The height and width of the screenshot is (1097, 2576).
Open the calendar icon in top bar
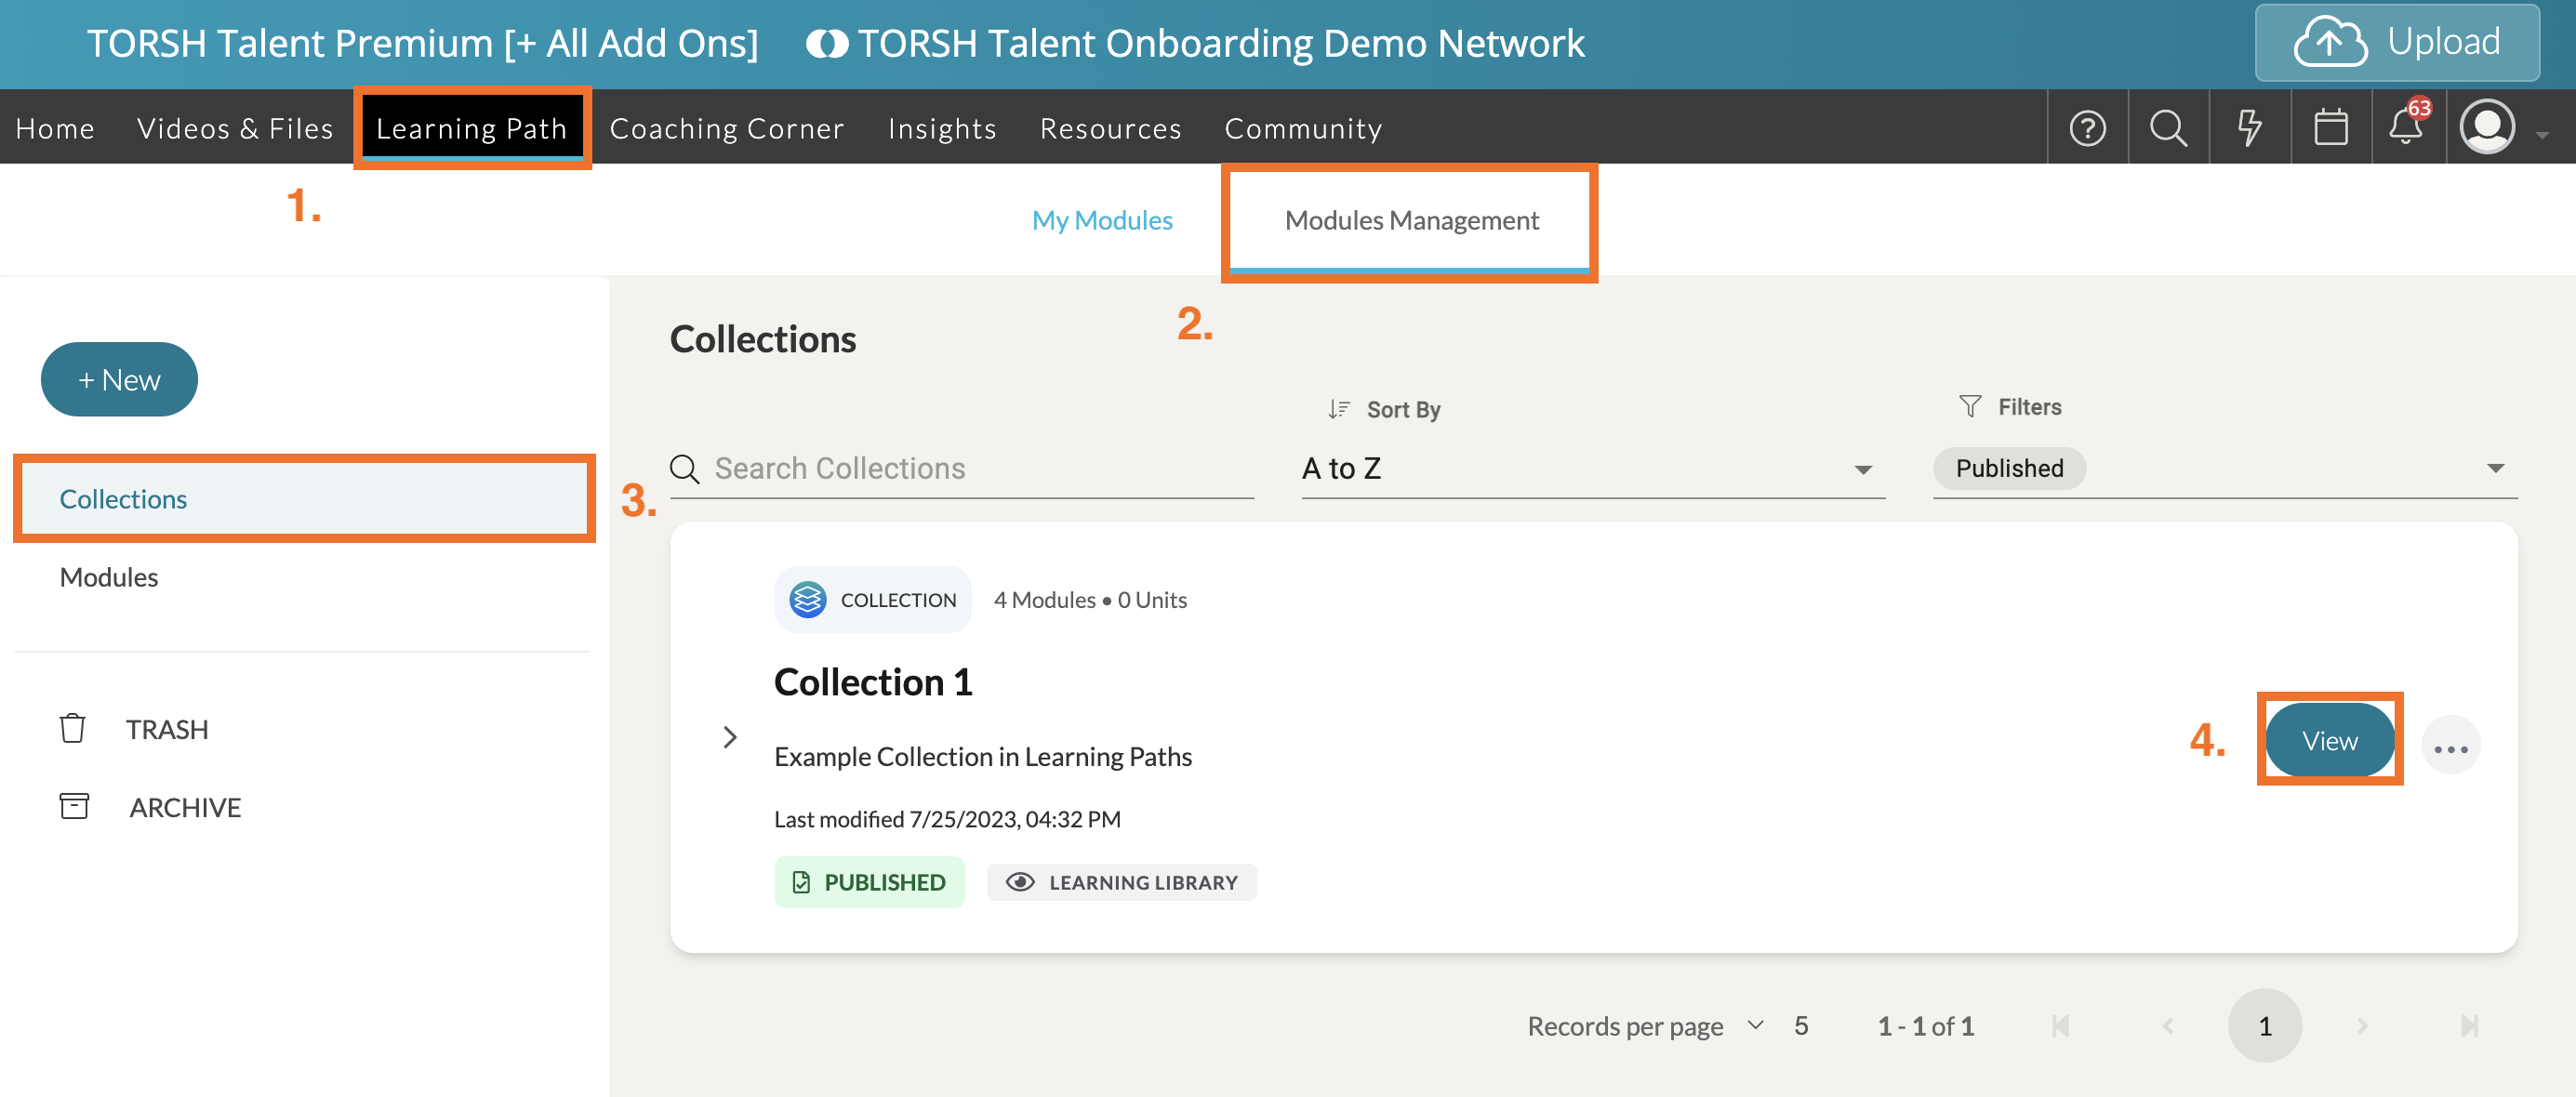[x=2330, y=128]
